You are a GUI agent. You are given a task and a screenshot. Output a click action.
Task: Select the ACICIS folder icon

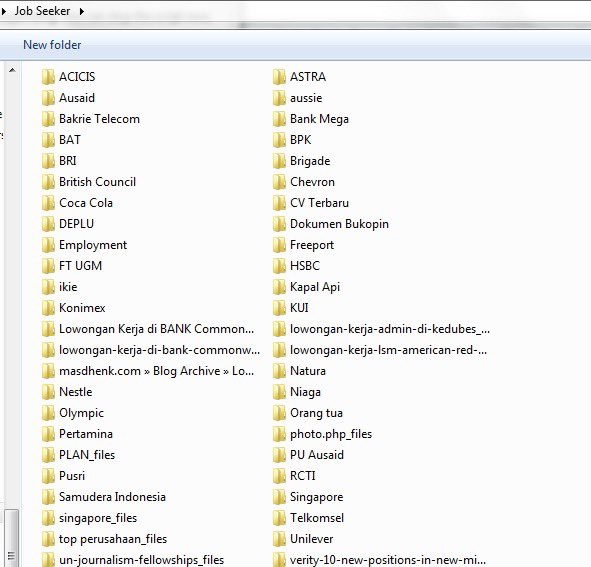coord(48,77)
